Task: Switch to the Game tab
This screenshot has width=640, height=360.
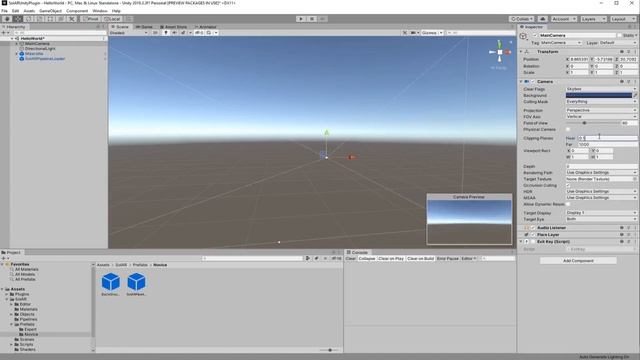Action: click(x=144, y=27)
